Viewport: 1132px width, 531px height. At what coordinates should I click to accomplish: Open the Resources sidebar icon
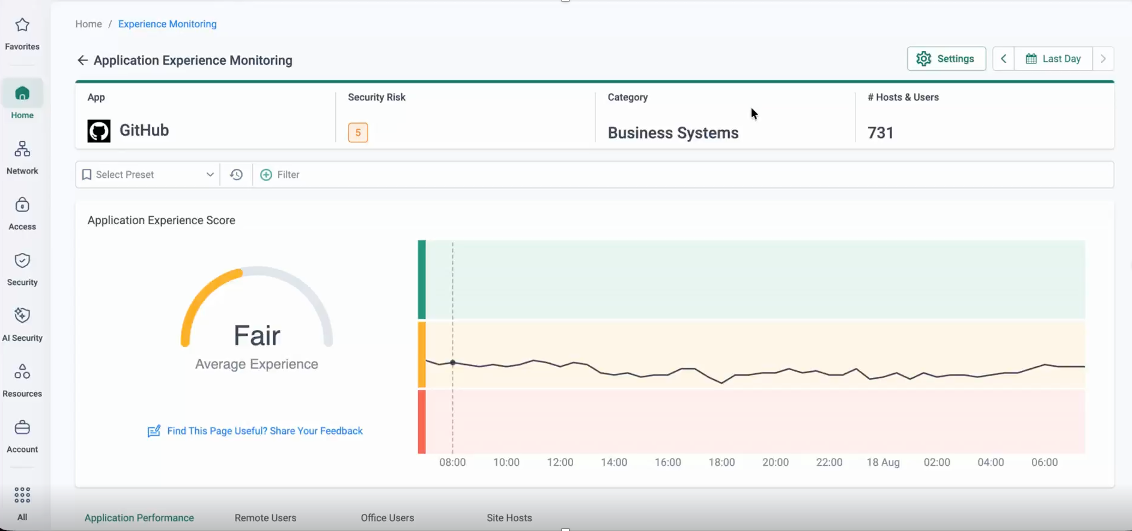(x=22, y=372)
